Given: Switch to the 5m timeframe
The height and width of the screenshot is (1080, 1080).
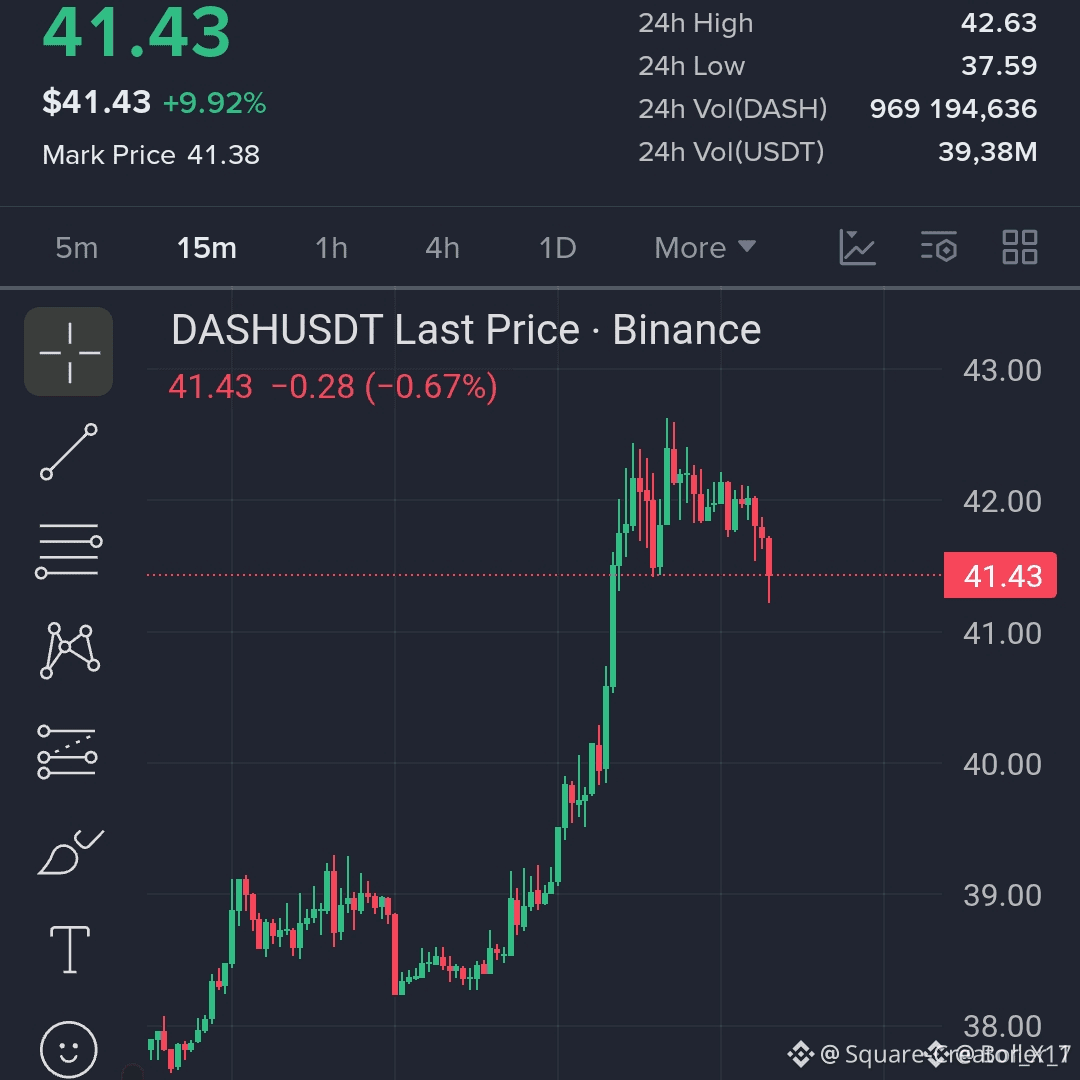Looking at the screenshot, I should click(76, 248).
